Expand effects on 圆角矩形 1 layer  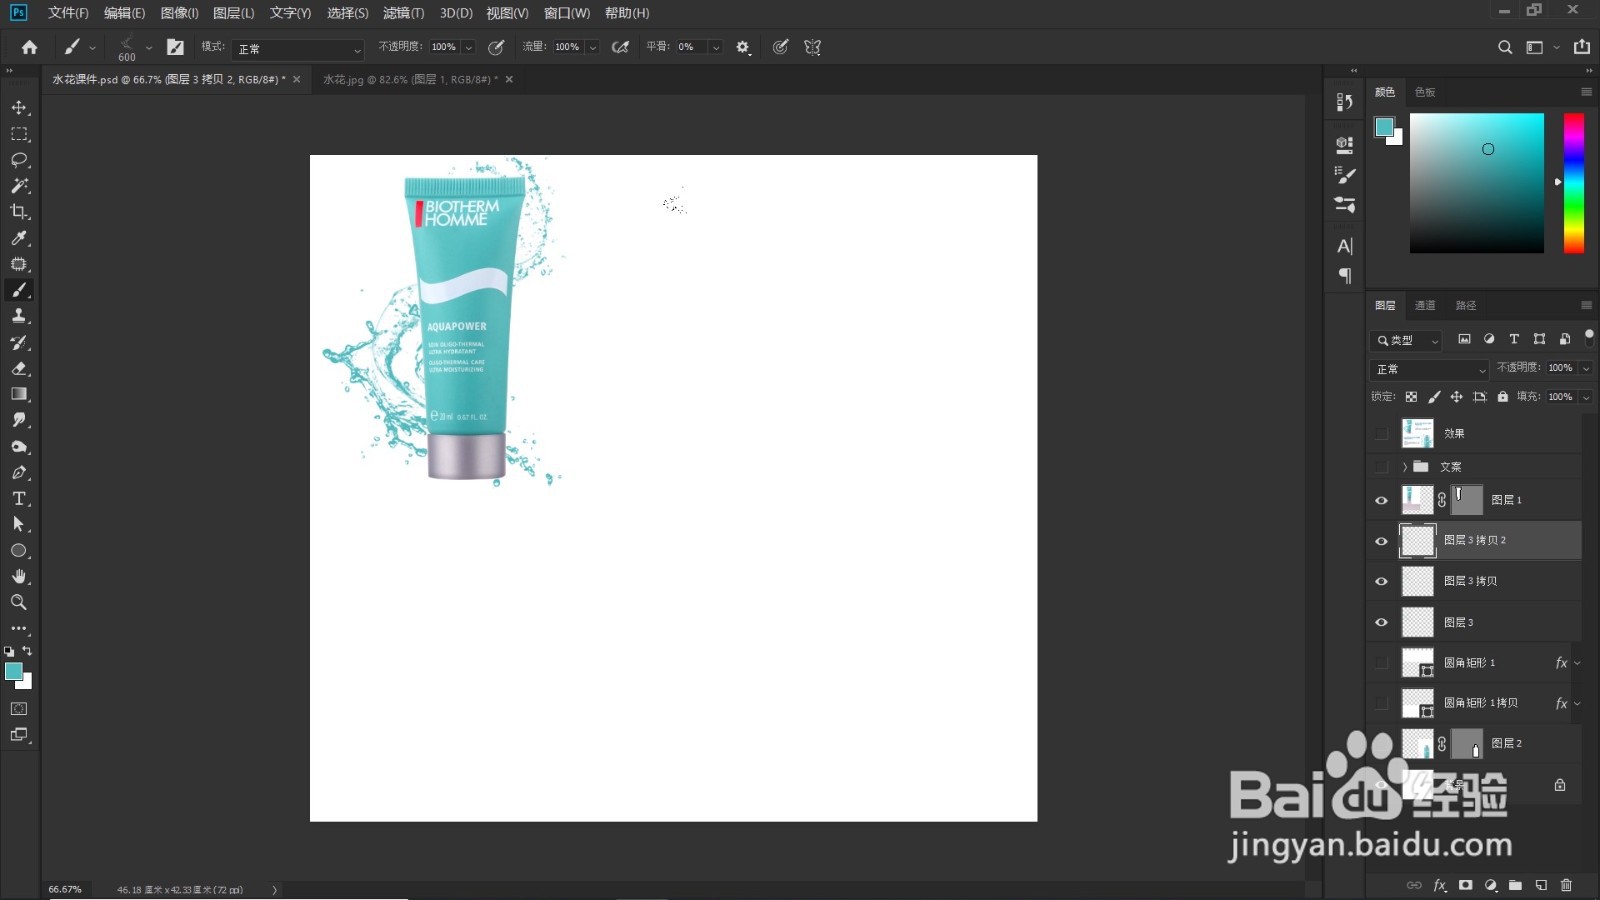(x=1578, y=663)
